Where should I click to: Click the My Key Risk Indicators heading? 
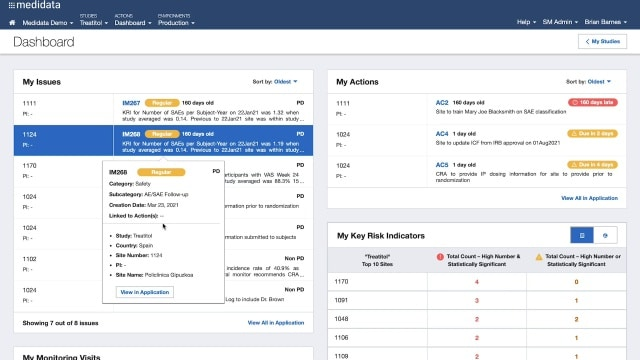(381, 236)
